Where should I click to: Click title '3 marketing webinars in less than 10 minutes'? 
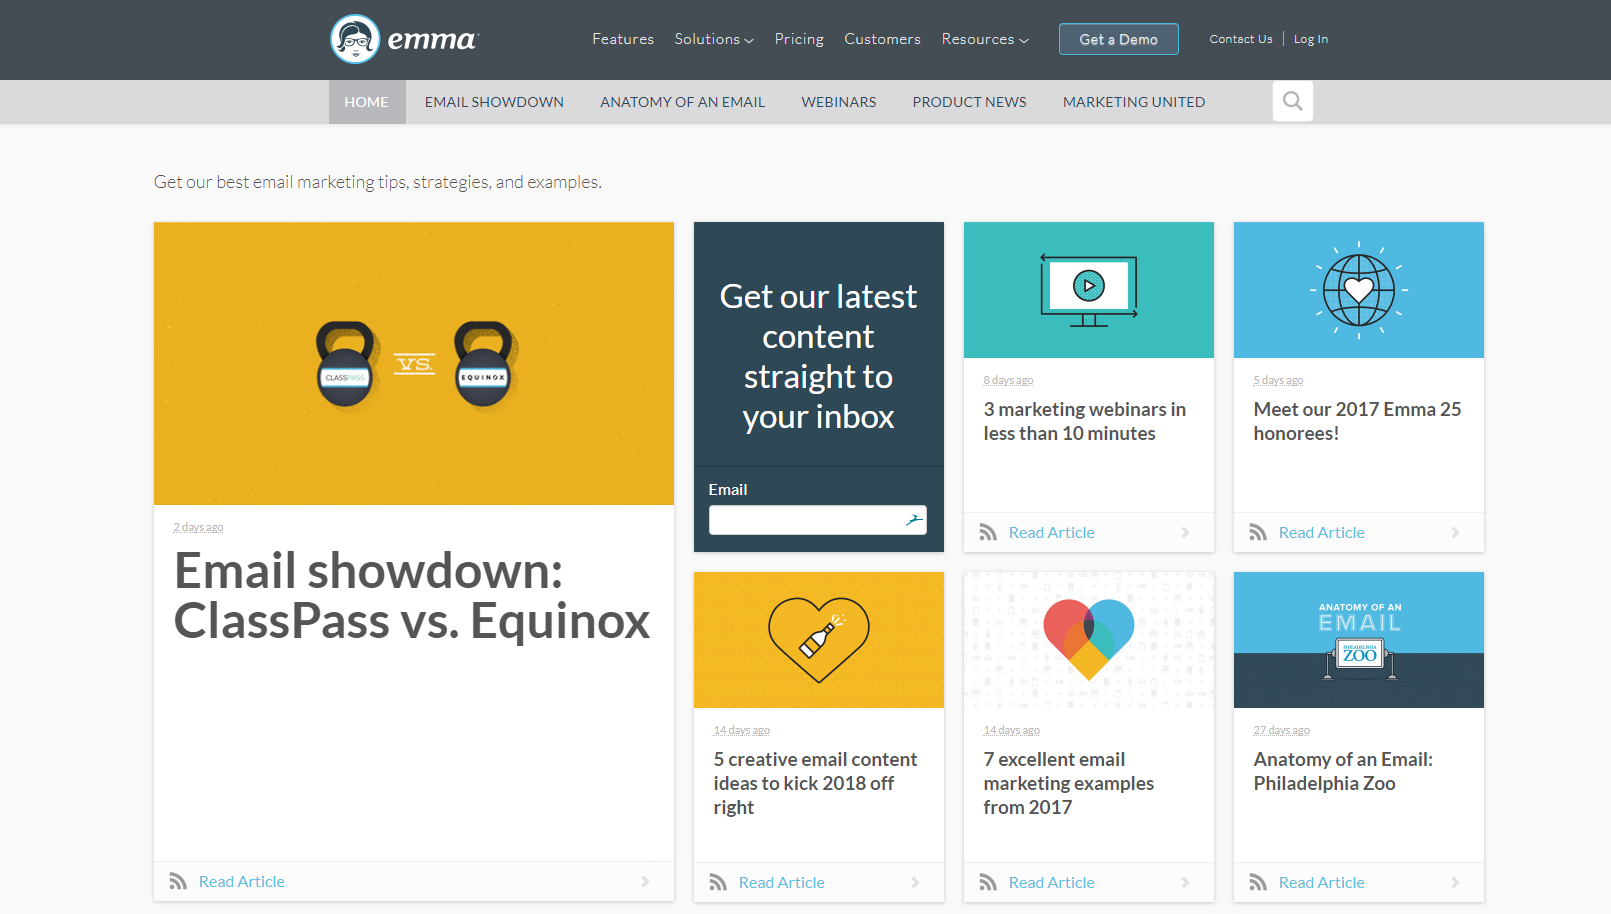(x=1085, y=421)
